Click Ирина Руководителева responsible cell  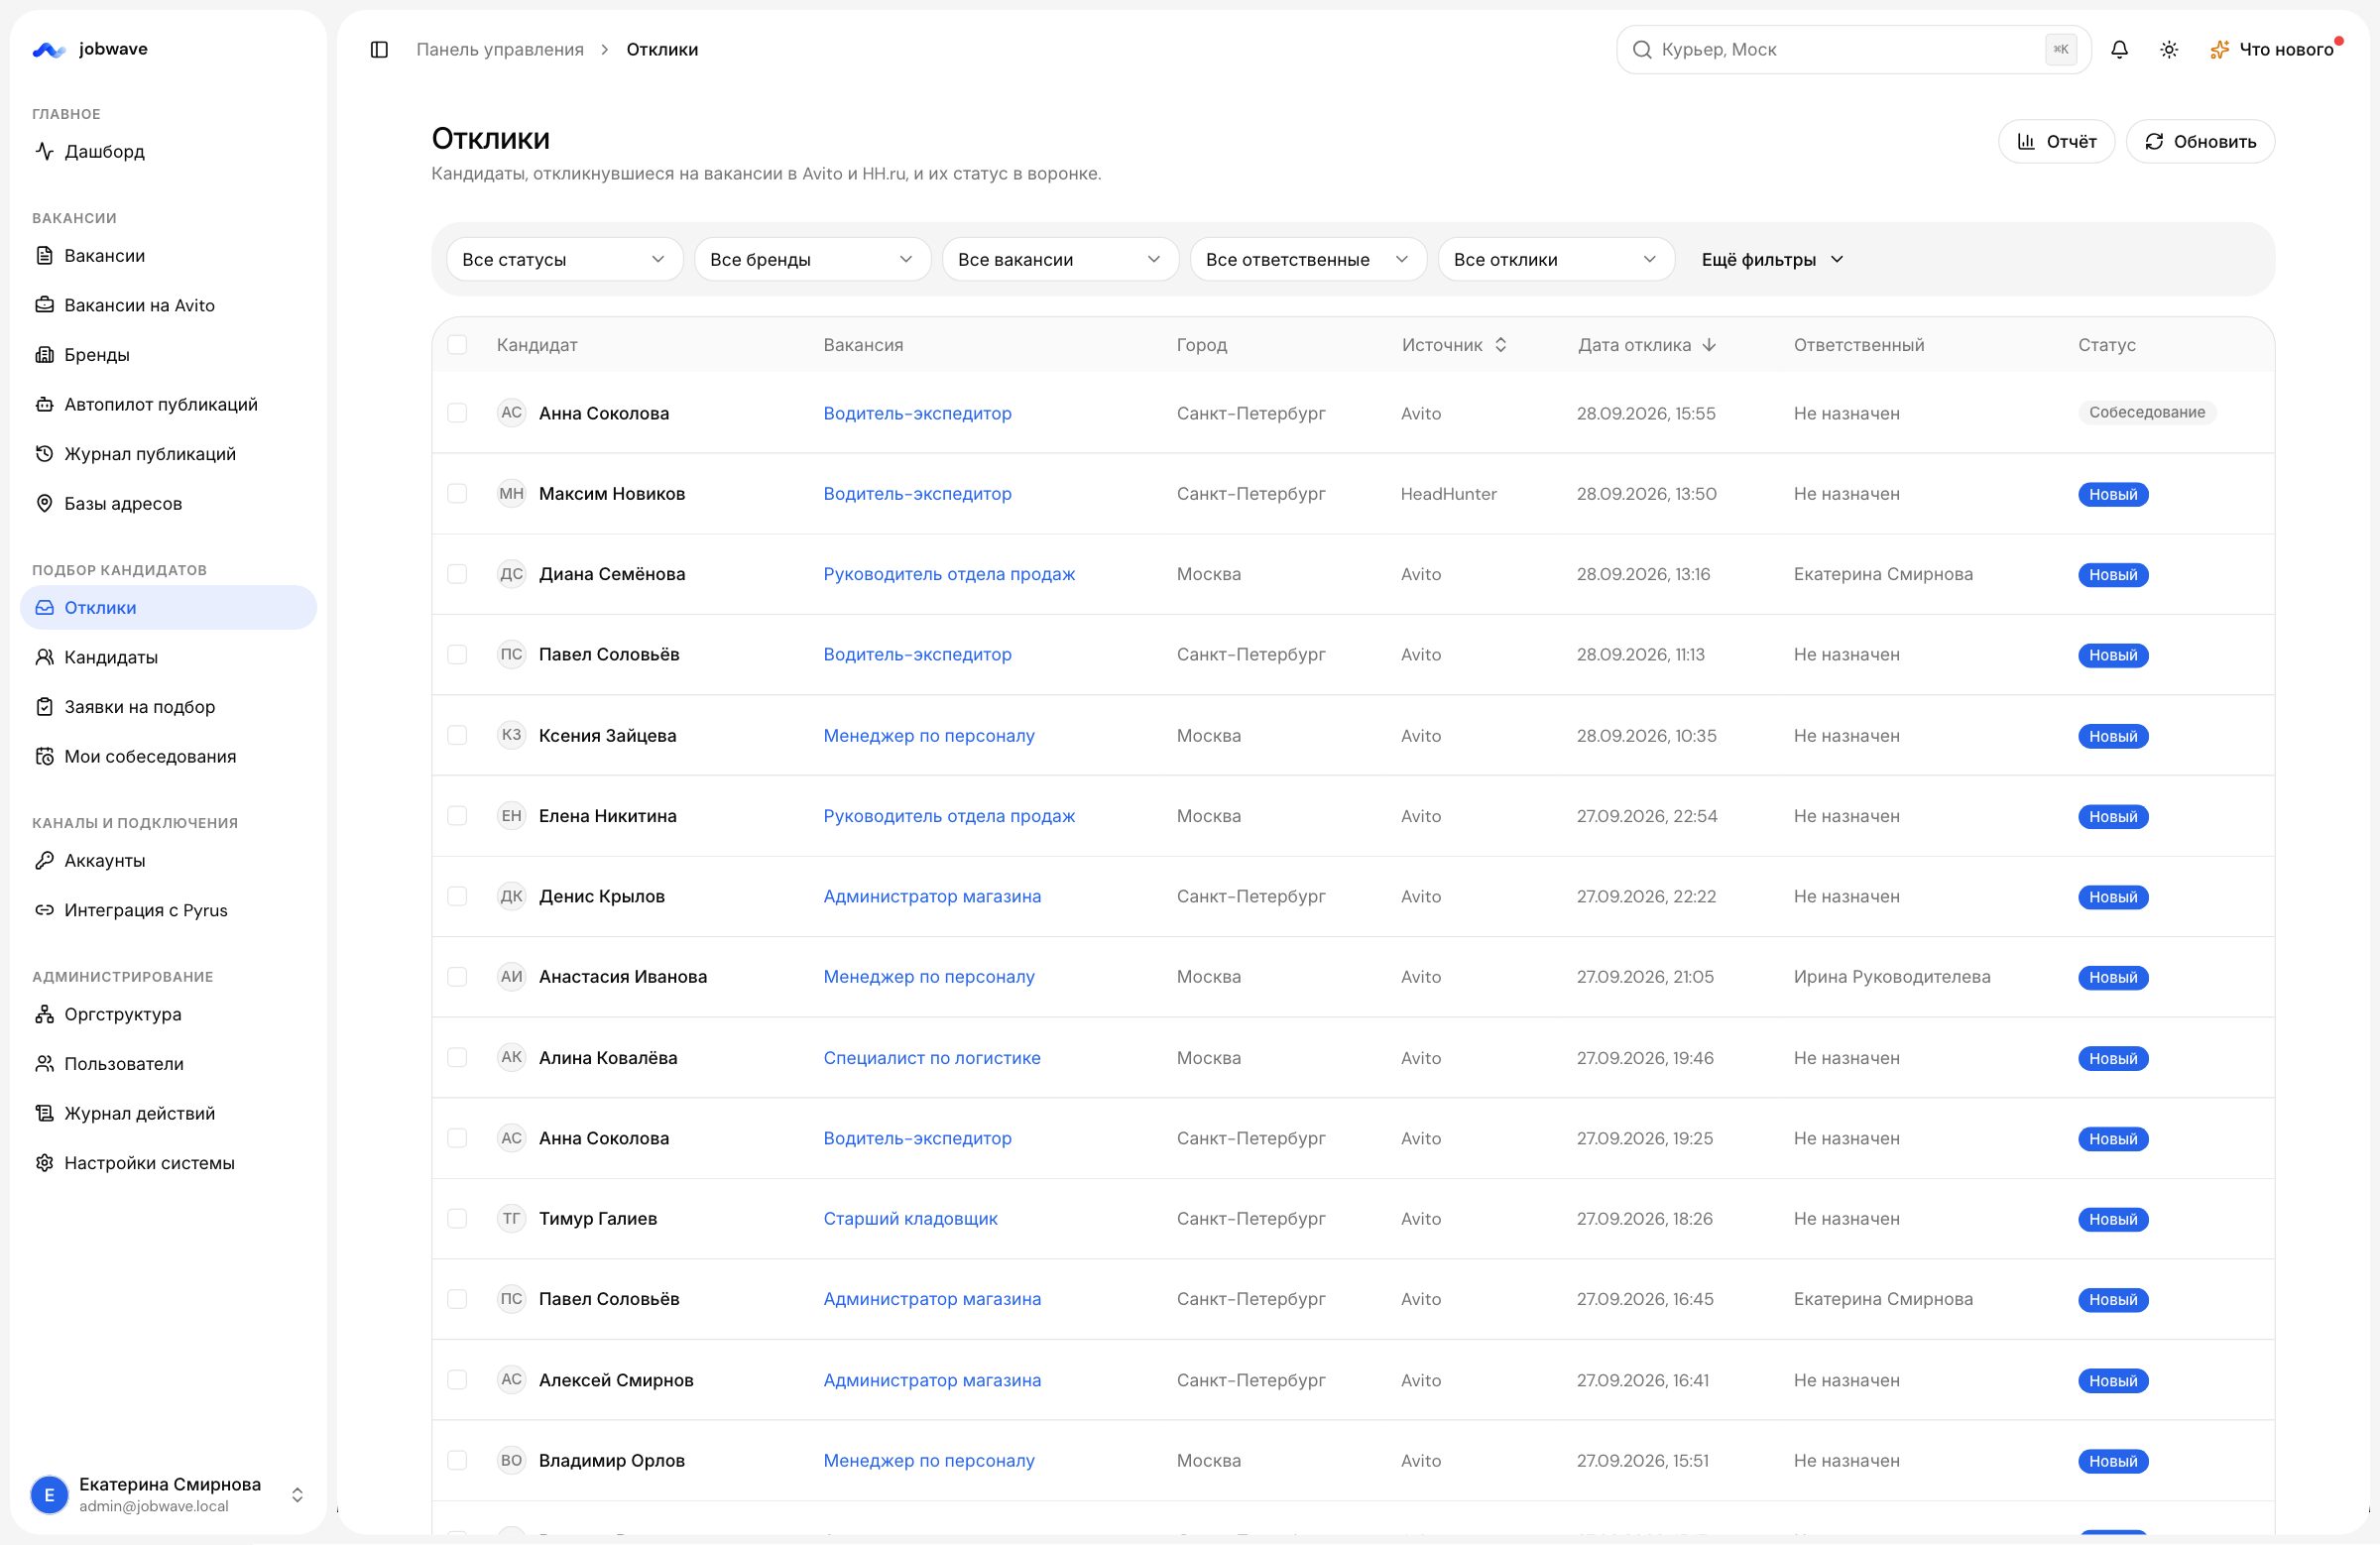[x=1891, y=976]
